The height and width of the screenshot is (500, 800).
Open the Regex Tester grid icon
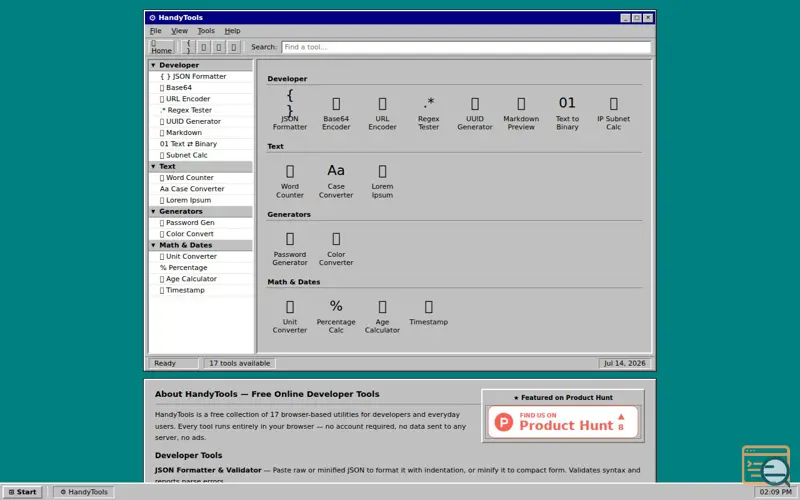pos(429,113)
